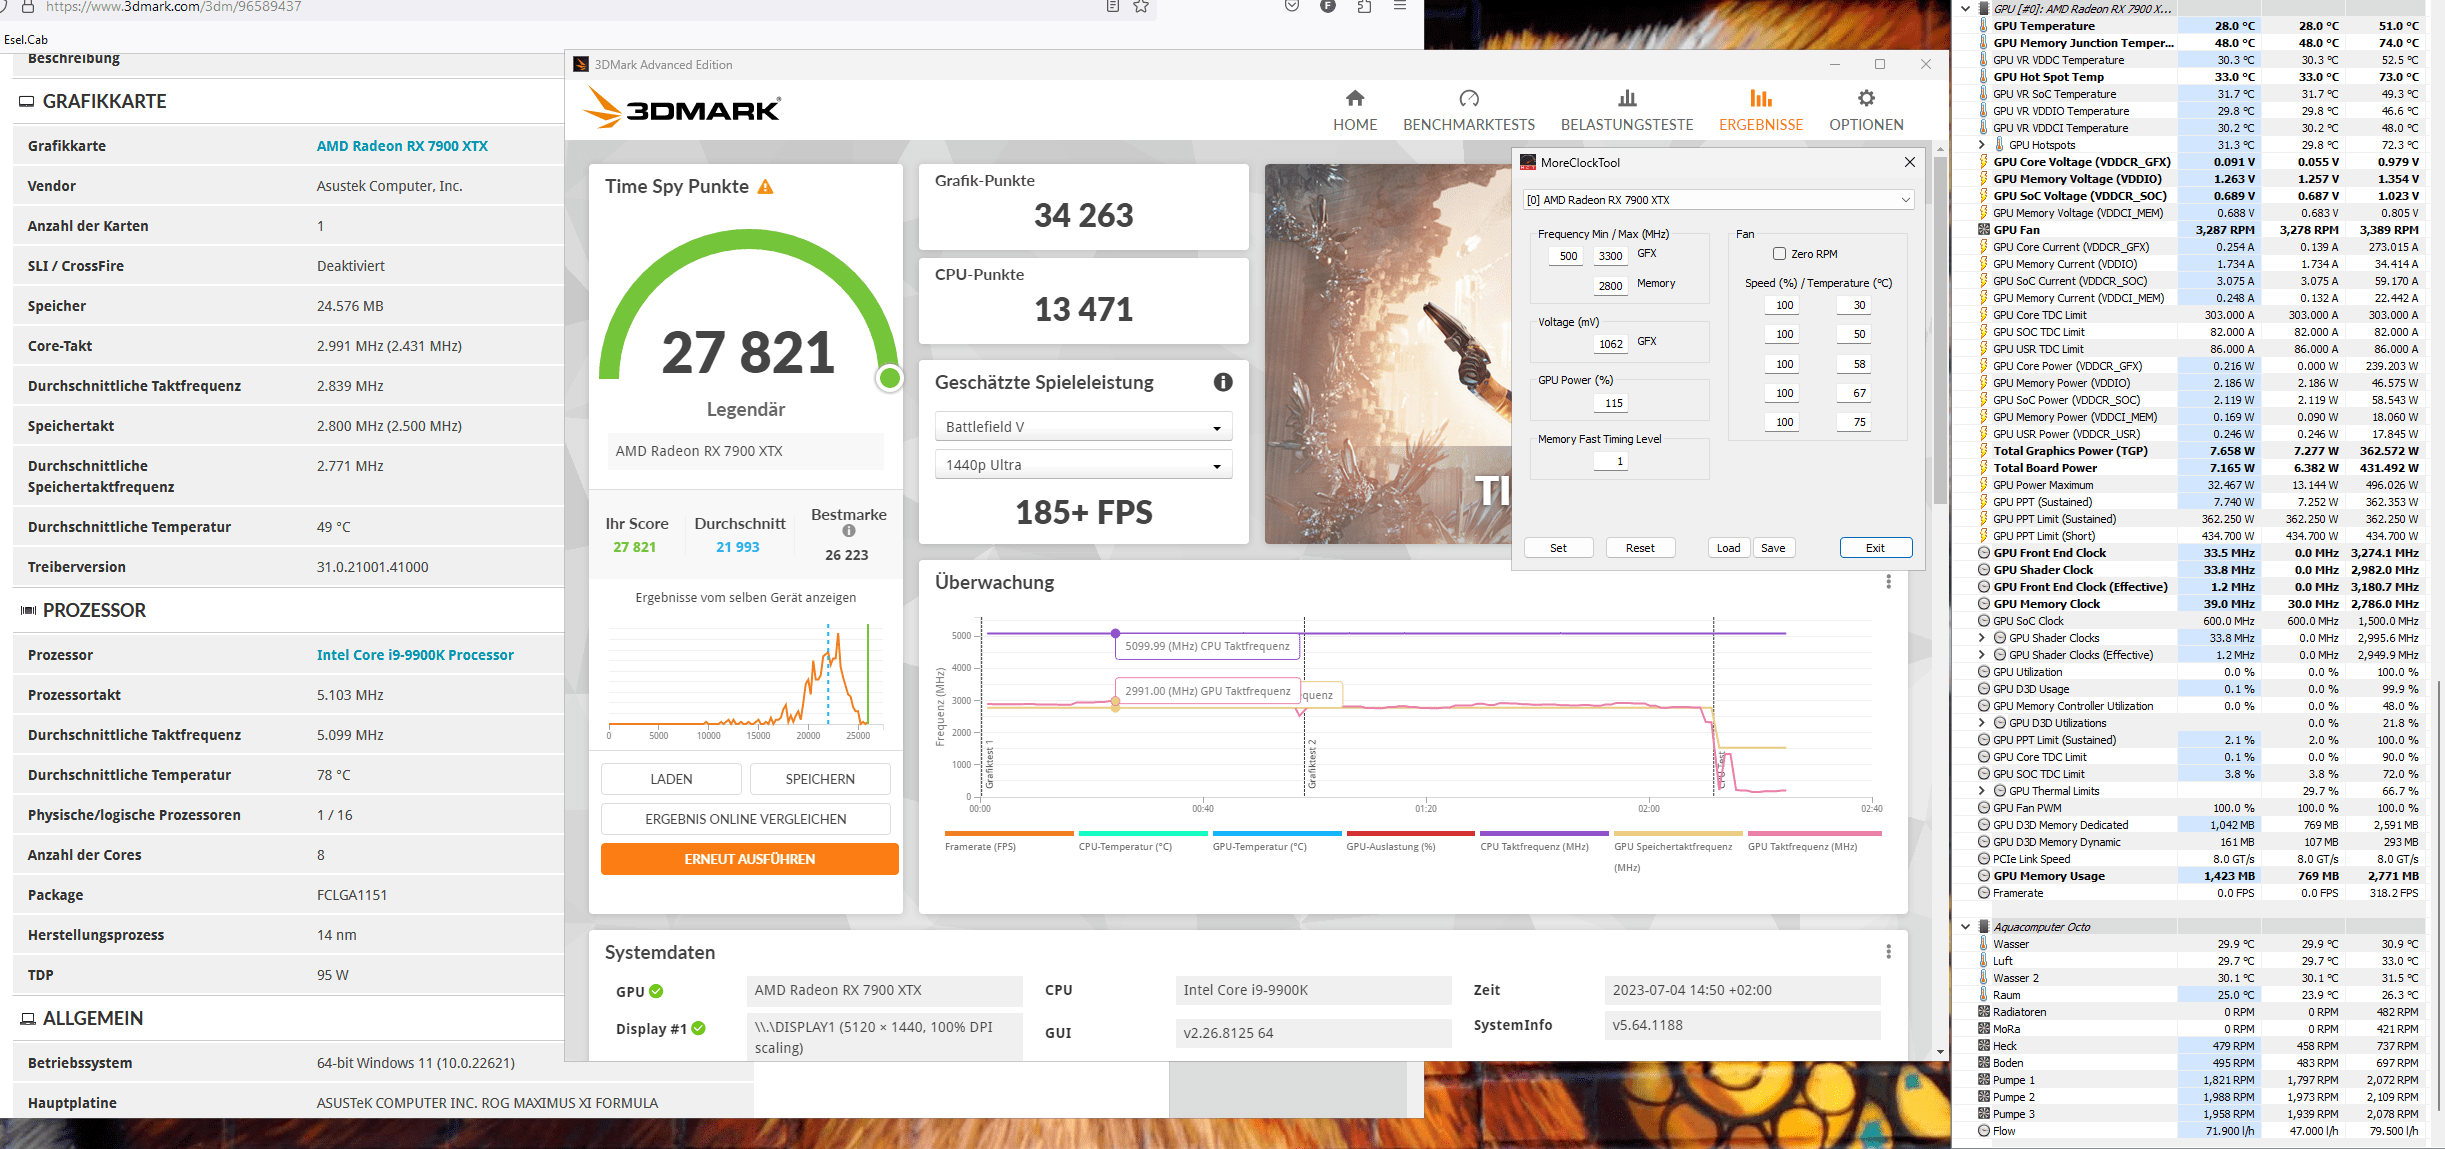The image size is (2445, 1149).
Task: Click the warning triangle next to Time Spy Punkte
Action: coord(766,187)
